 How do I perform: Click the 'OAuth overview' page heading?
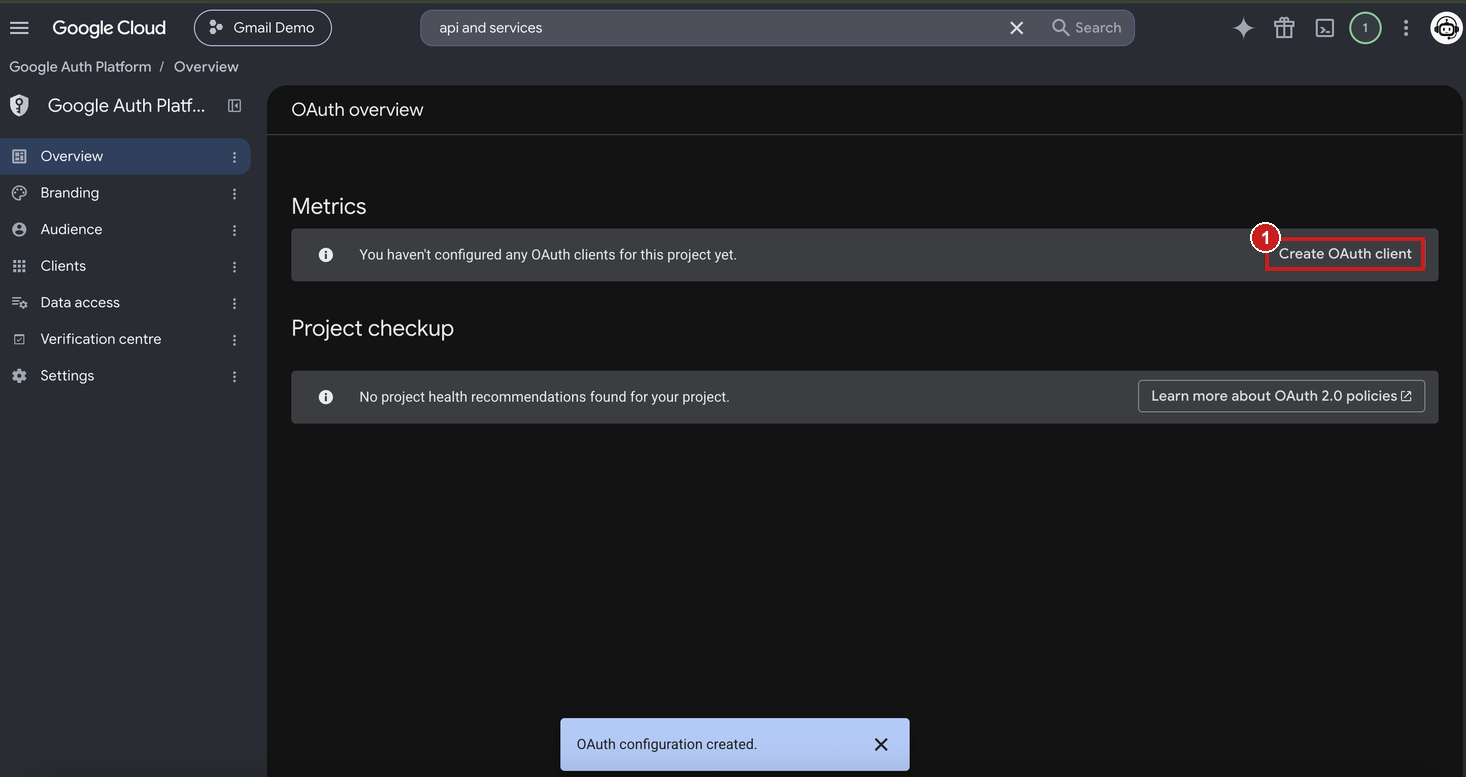(357, 110)
